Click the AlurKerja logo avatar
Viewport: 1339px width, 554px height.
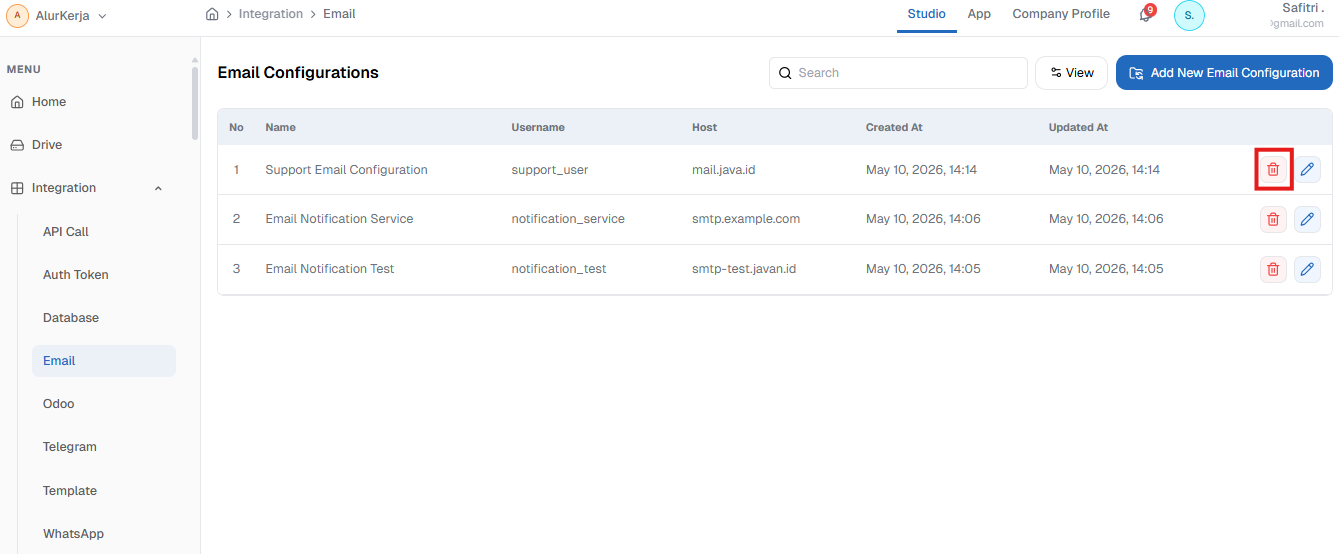tap(17, 15)
